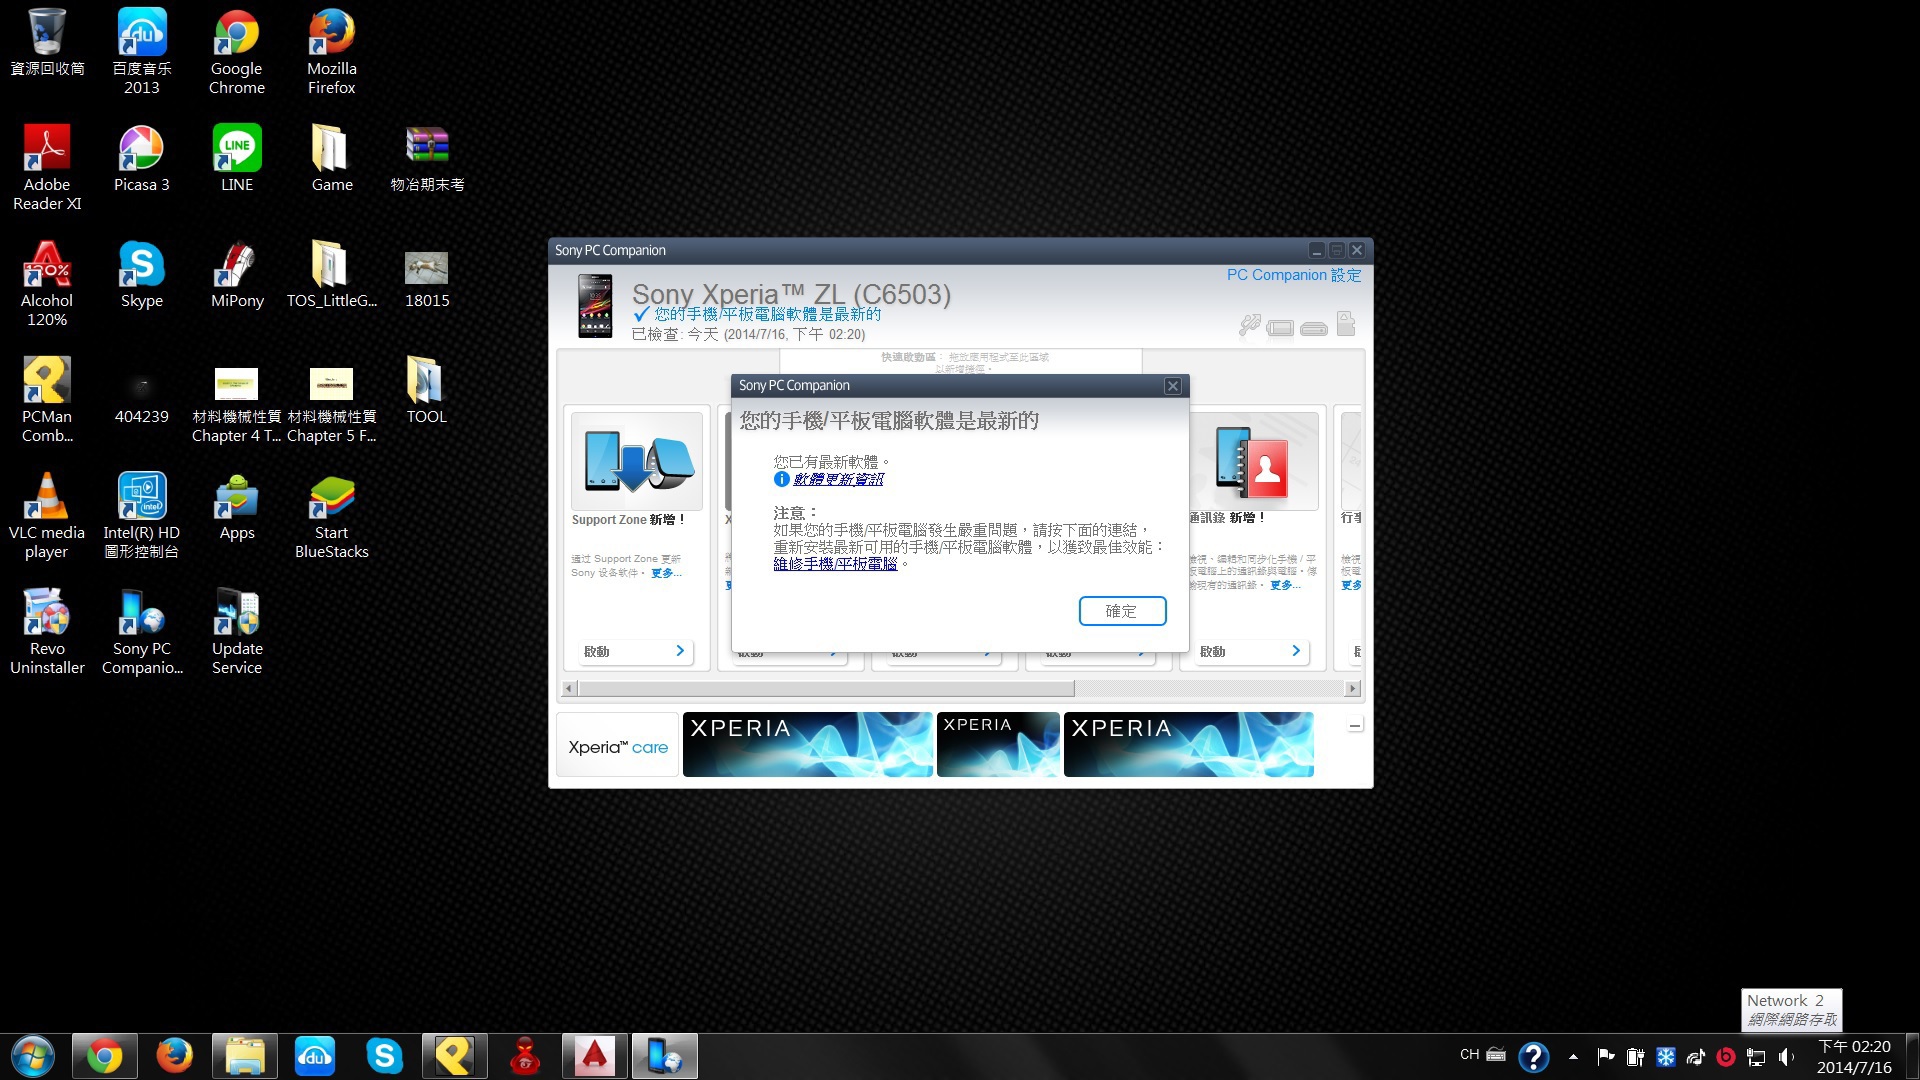Select VLC media player desktop icon
This screenshot has width=1920, height=1080.
pyautogui.click(x=47, y=516)
